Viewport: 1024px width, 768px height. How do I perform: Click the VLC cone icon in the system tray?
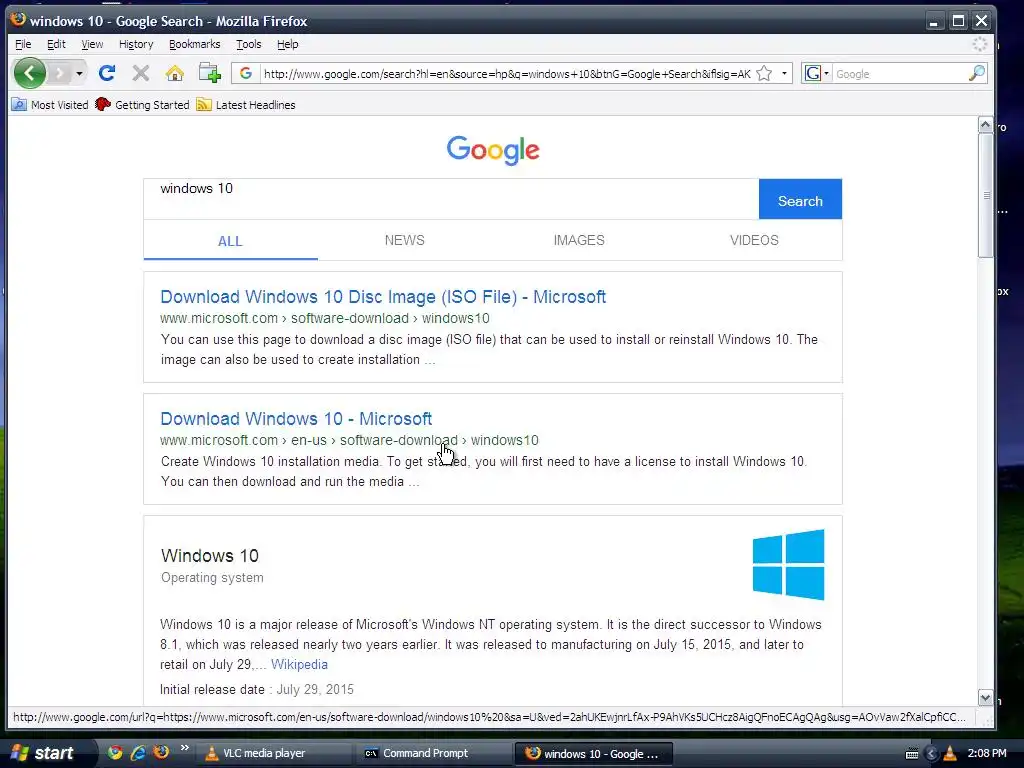coord(950,754)
